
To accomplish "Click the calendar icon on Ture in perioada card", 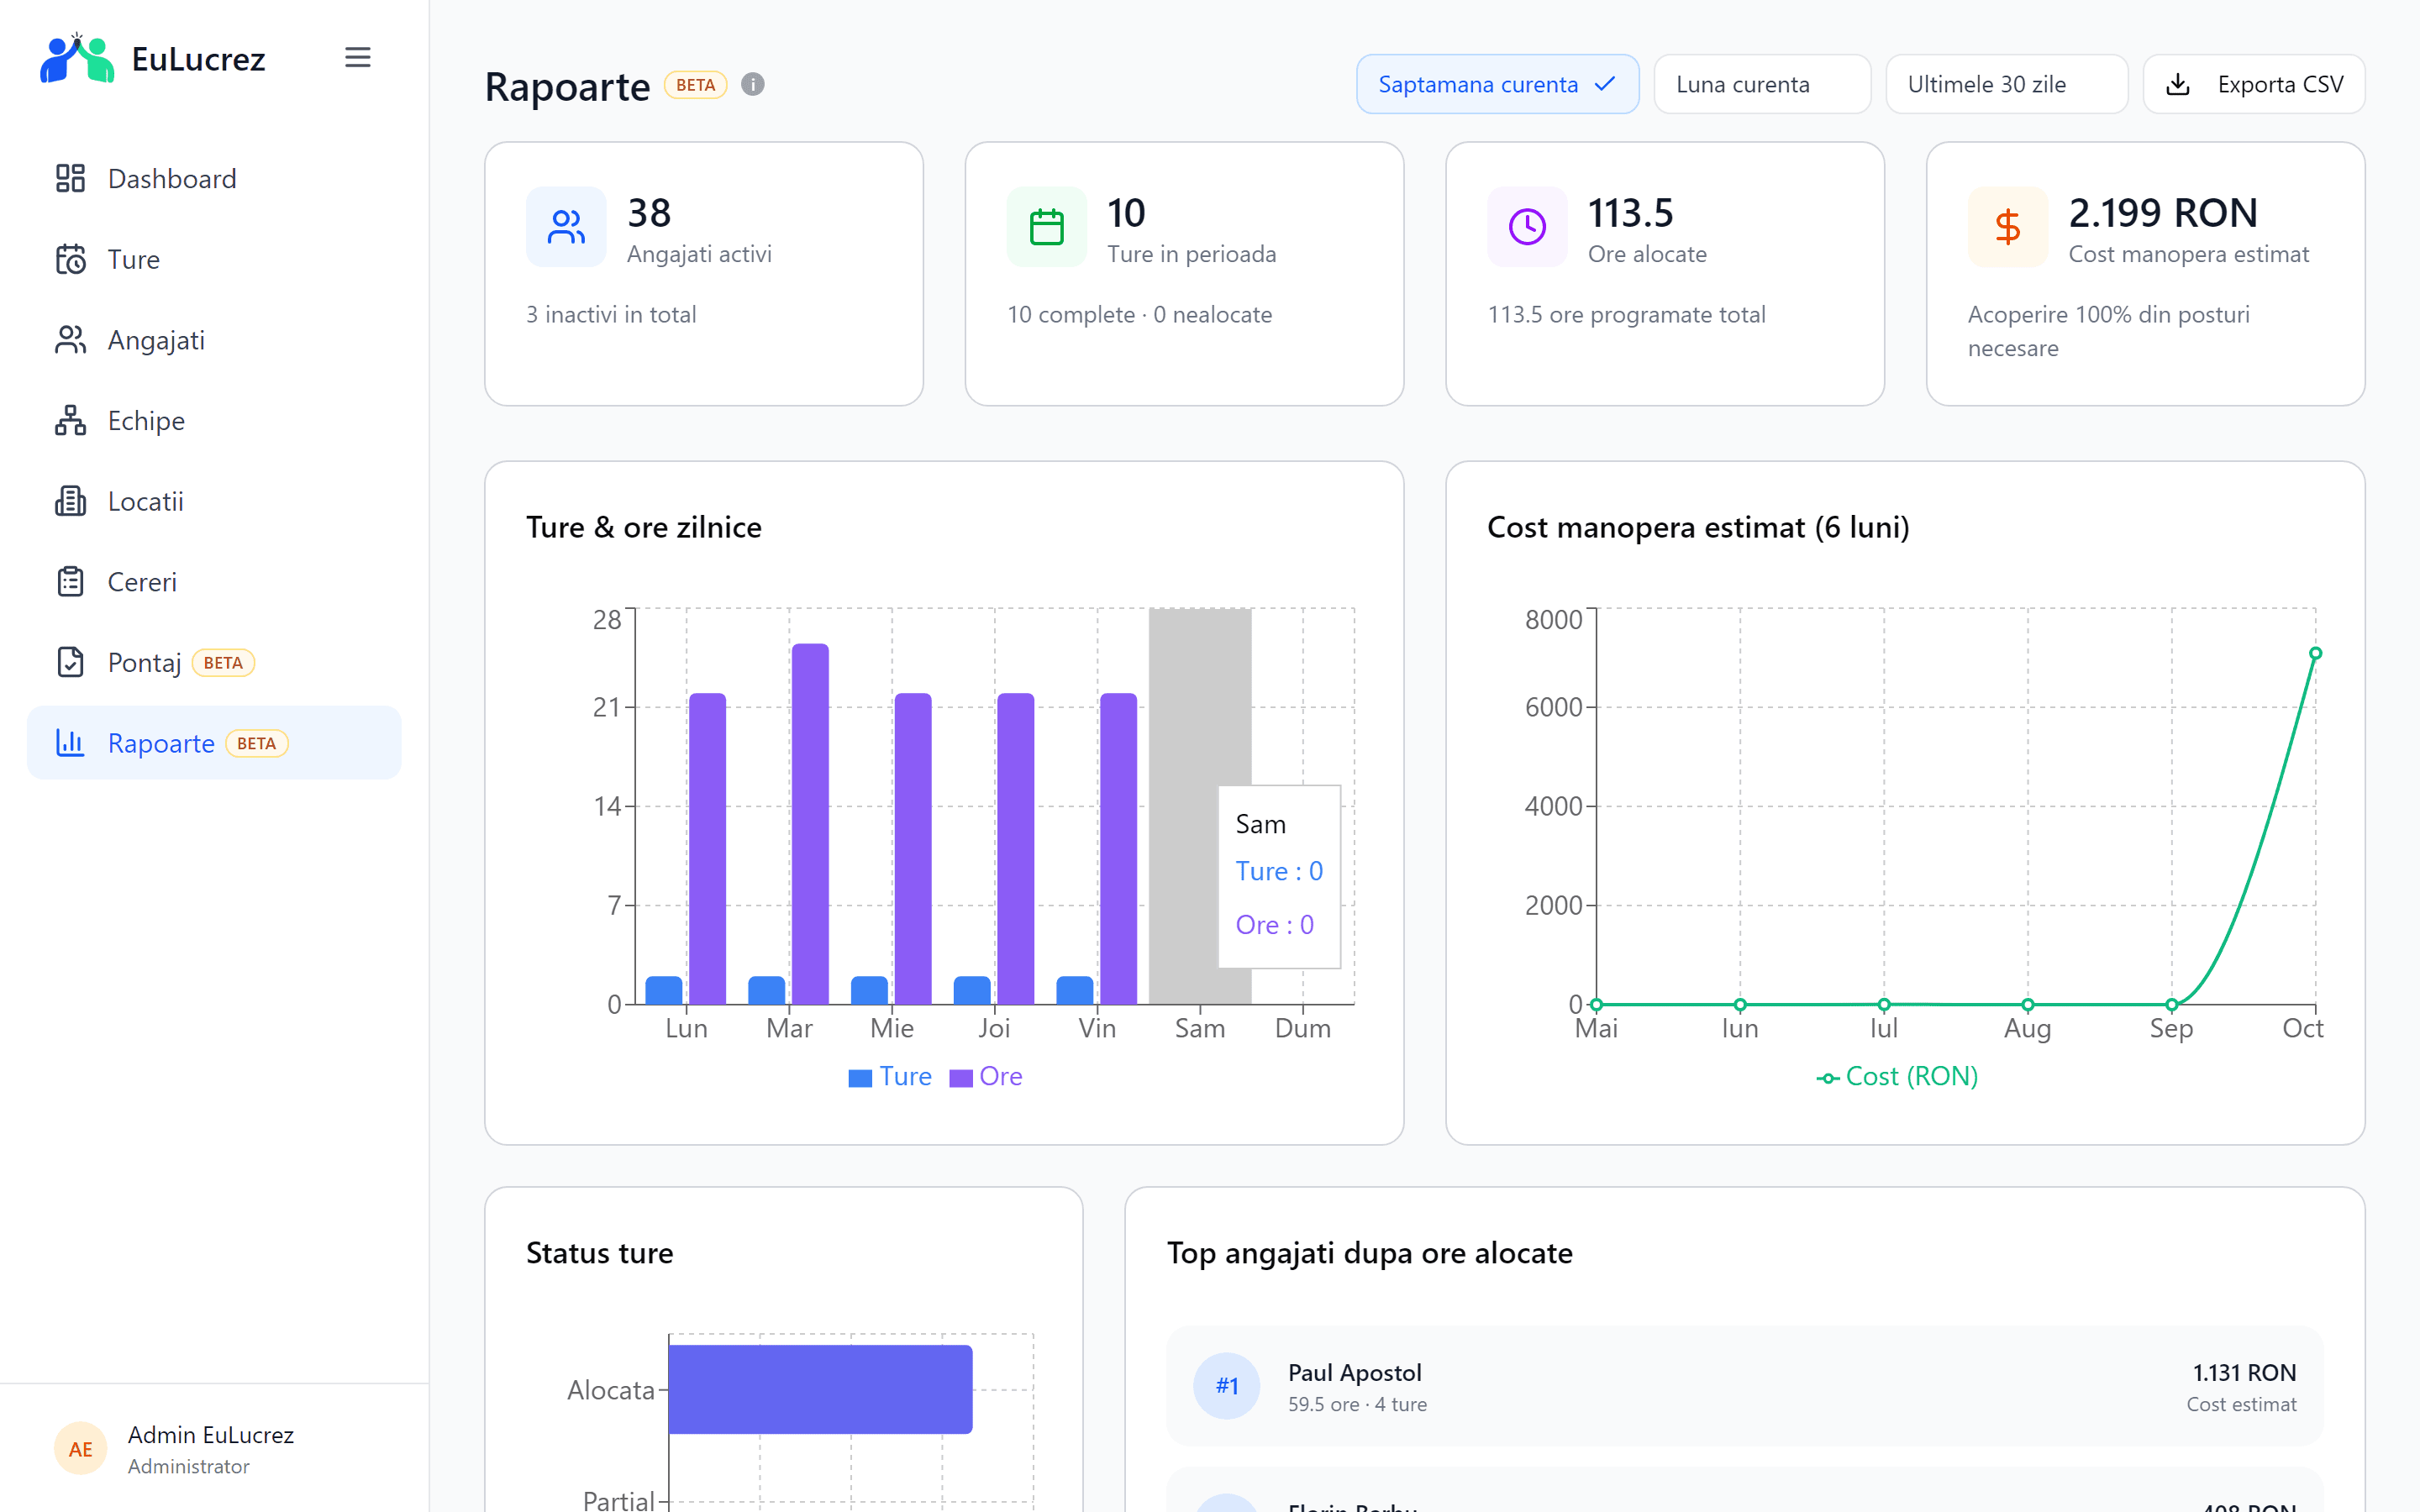I will click(1047, 227).
